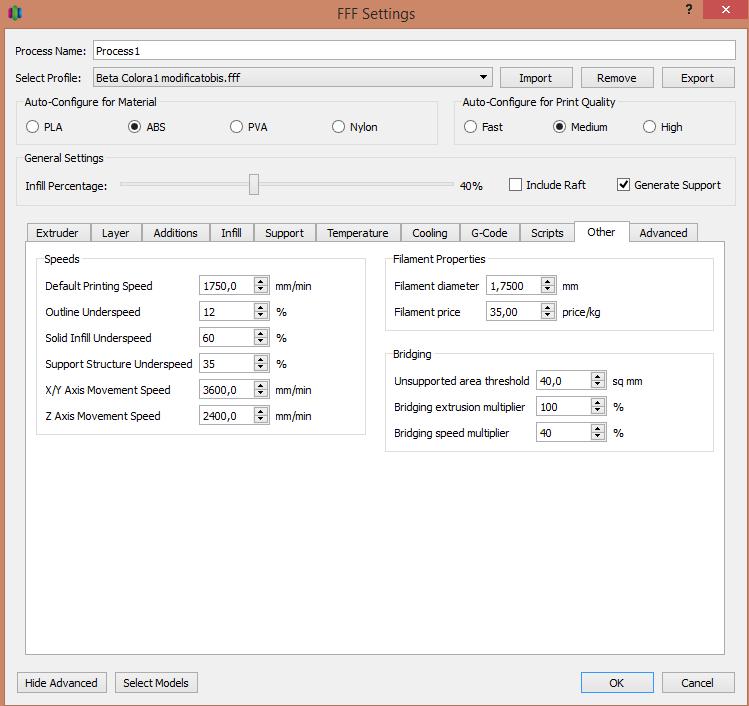Viewport: 749px width, 706px height.
Task: Increase Filament diameter using up arrow
Action: (x=547, y=282)
